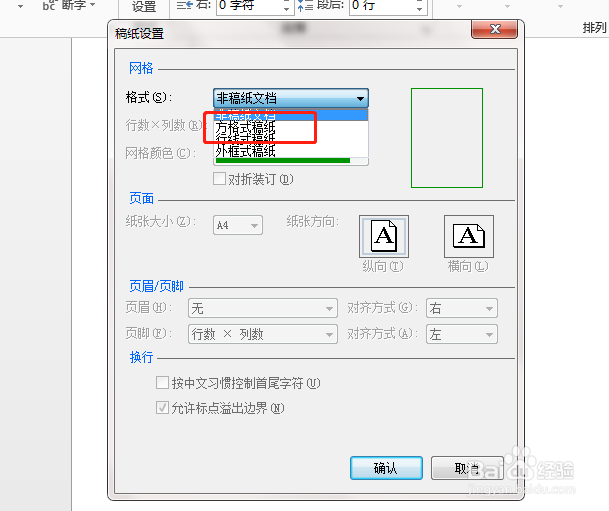Screen dimensions: 609x511
Task: Click the right indent icon
Action: pyautogui.click(x=185, y=5)
